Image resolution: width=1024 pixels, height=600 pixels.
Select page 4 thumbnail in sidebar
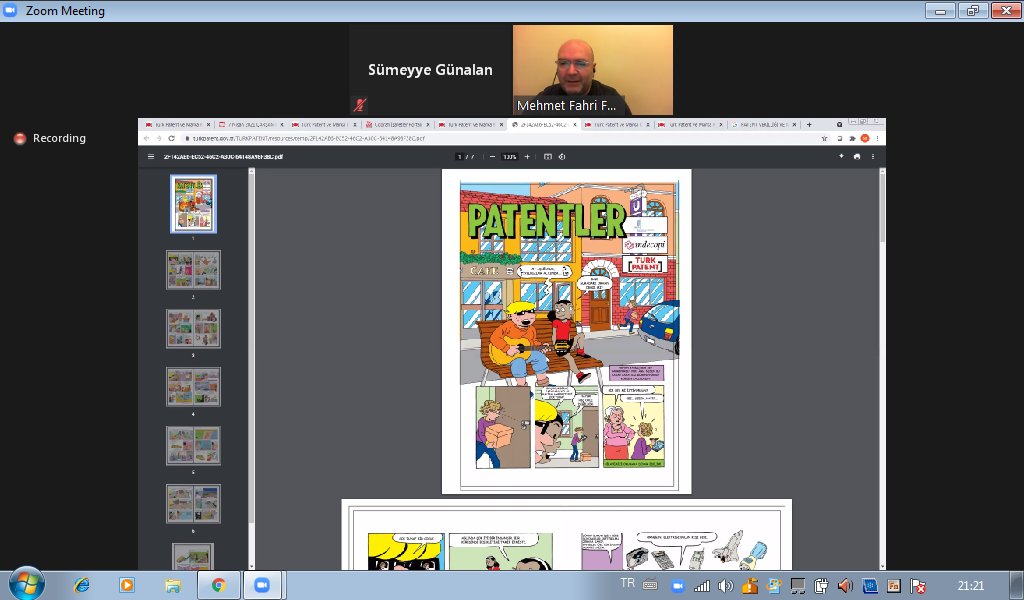click(x=193, y=387)
